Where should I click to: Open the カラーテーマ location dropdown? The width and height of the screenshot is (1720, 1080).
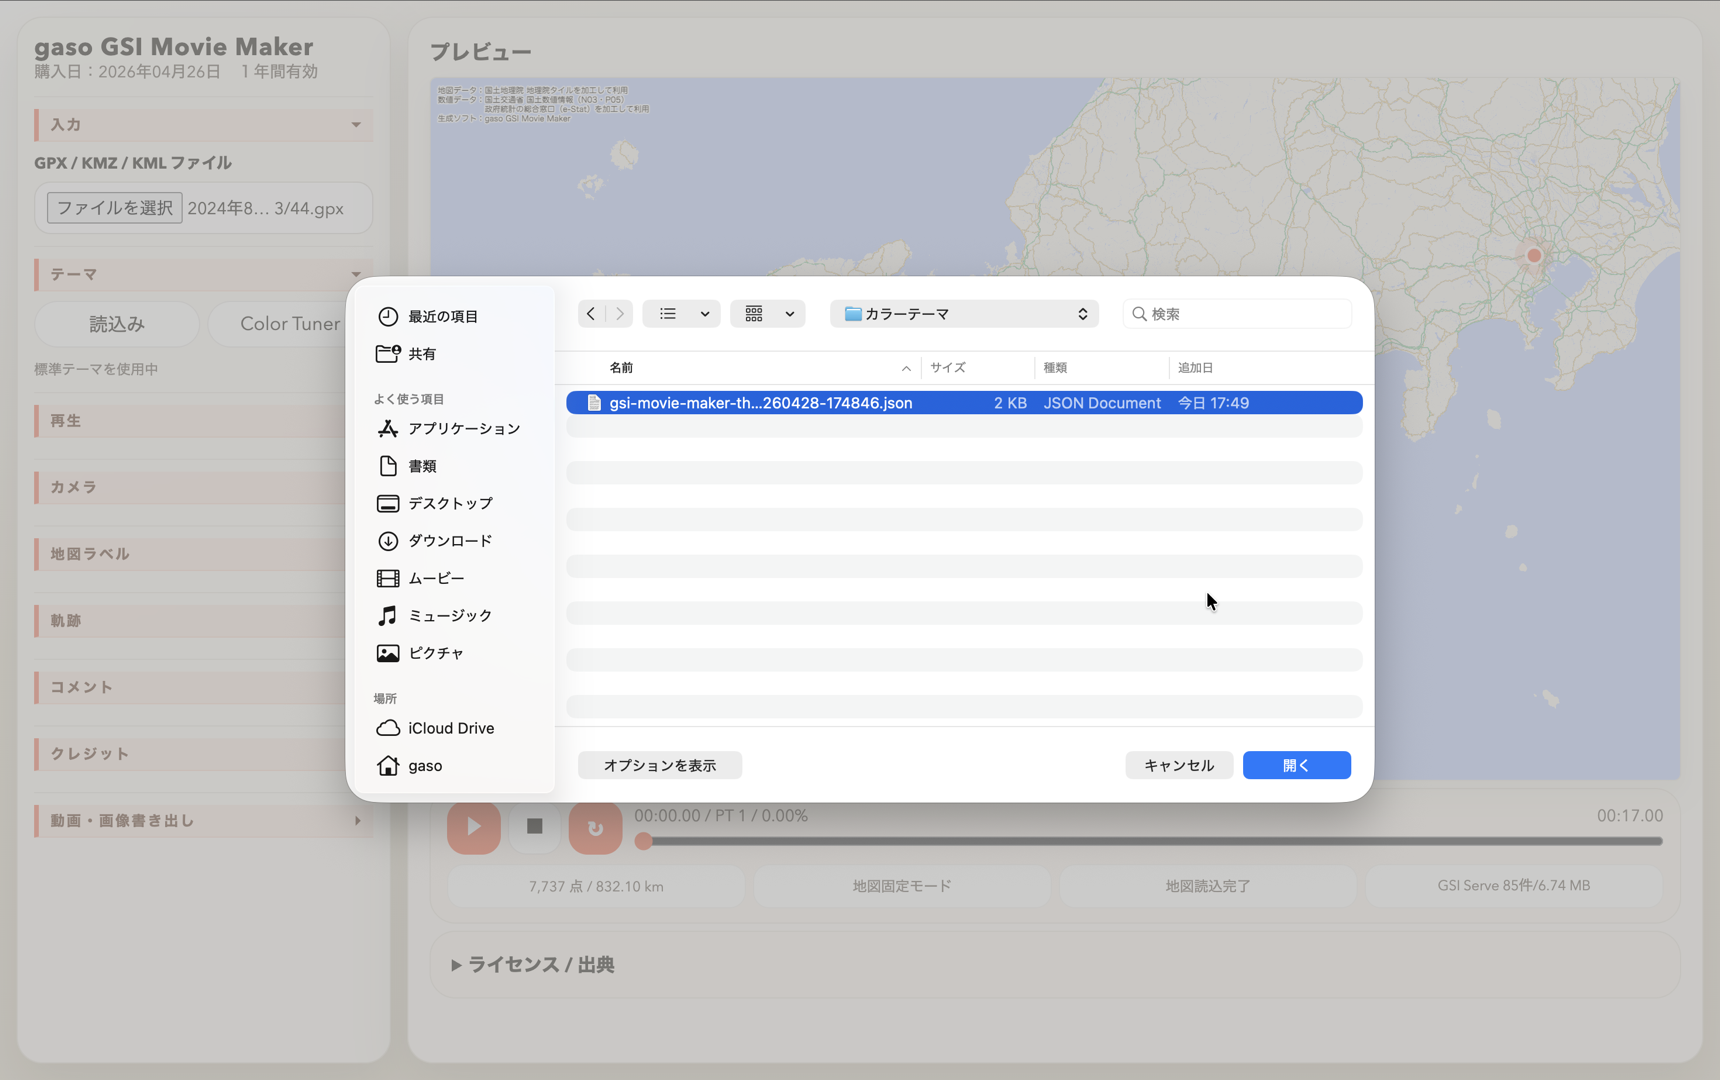click(963, 313)
